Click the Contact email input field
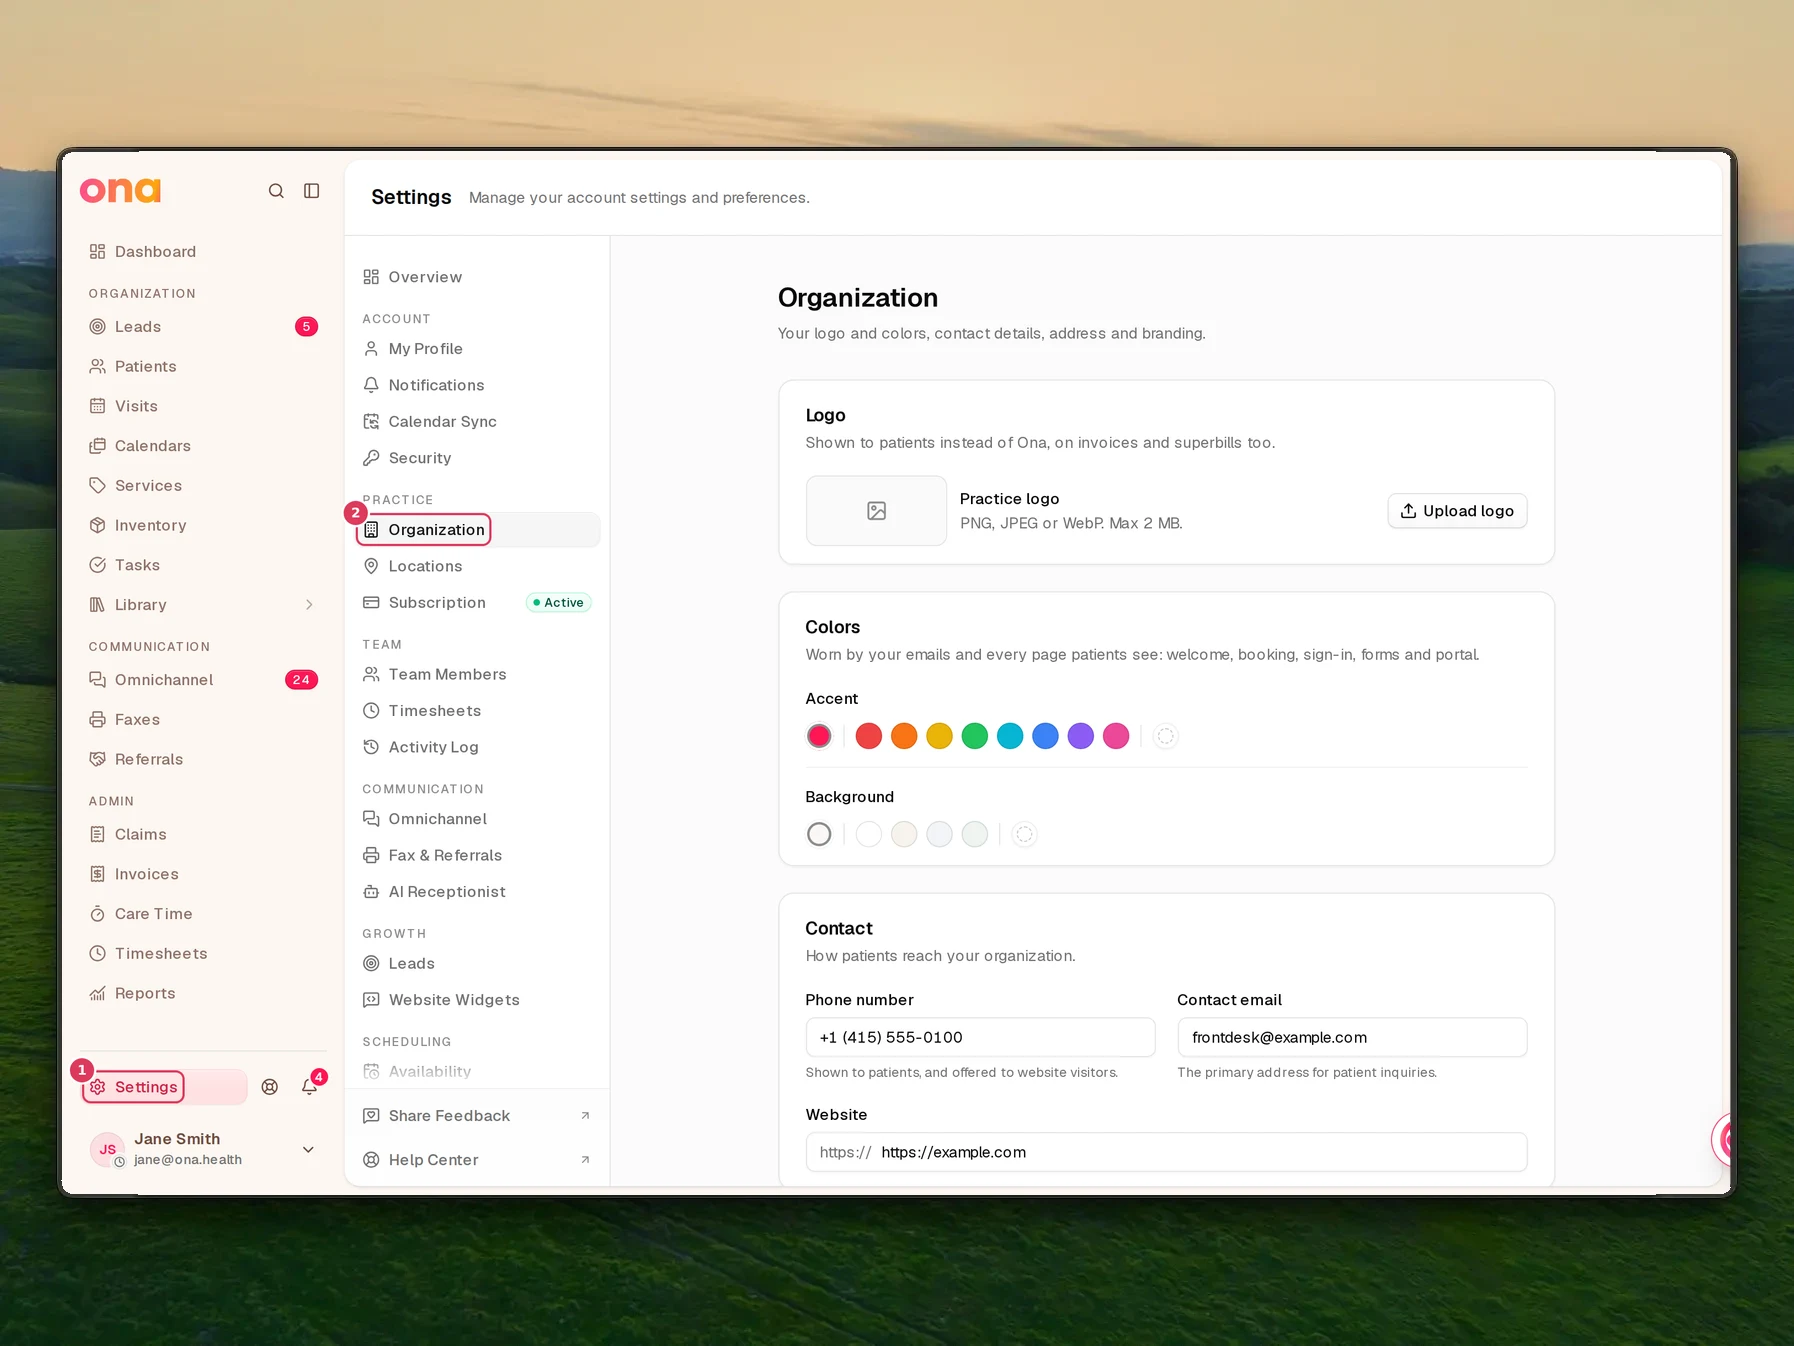Image resolution: width=1794 pixels, height=1346 pixels. coord(1352,1038)
